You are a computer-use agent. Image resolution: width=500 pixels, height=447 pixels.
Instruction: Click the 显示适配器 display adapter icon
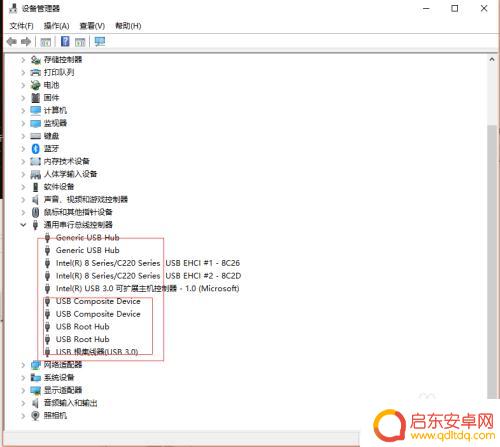36,390
